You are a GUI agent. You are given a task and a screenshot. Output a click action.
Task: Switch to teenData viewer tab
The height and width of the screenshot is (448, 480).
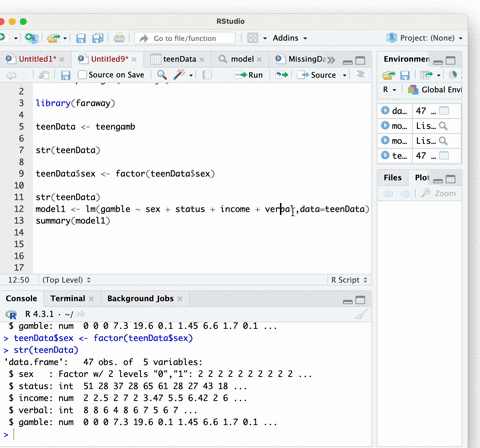coord(179,59)
